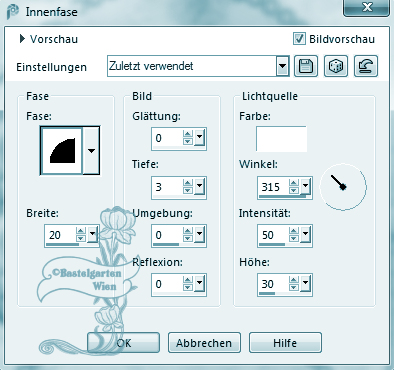This screenshot has height=370, width=394.
Task: Decrease Winkel with the down arrow
Action: click(294, 191)
